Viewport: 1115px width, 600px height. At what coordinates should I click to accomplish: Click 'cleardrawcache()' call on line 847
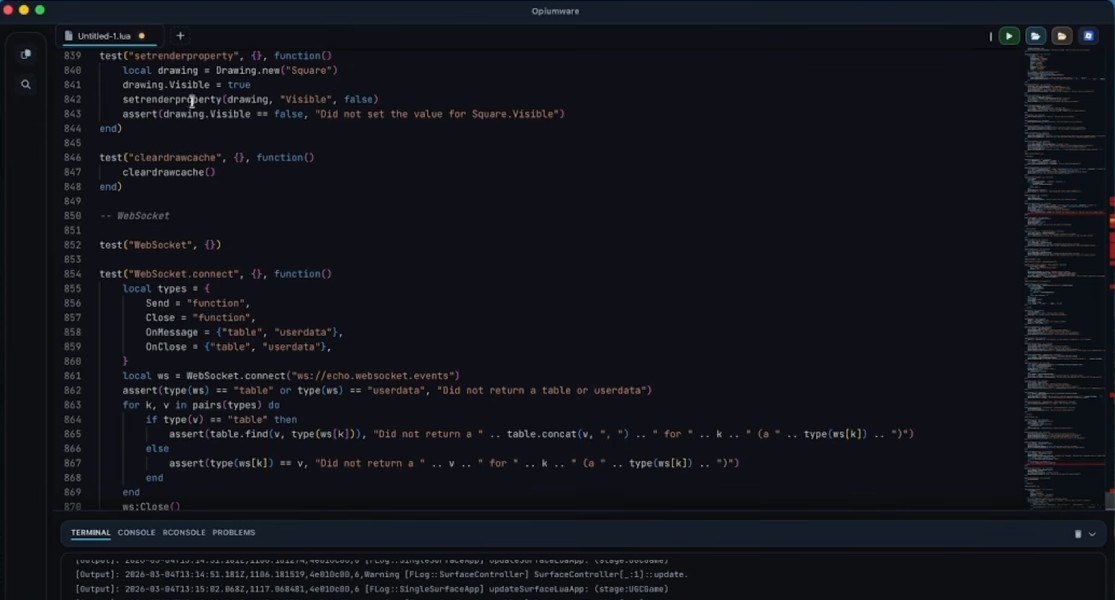tap(169, 172)
